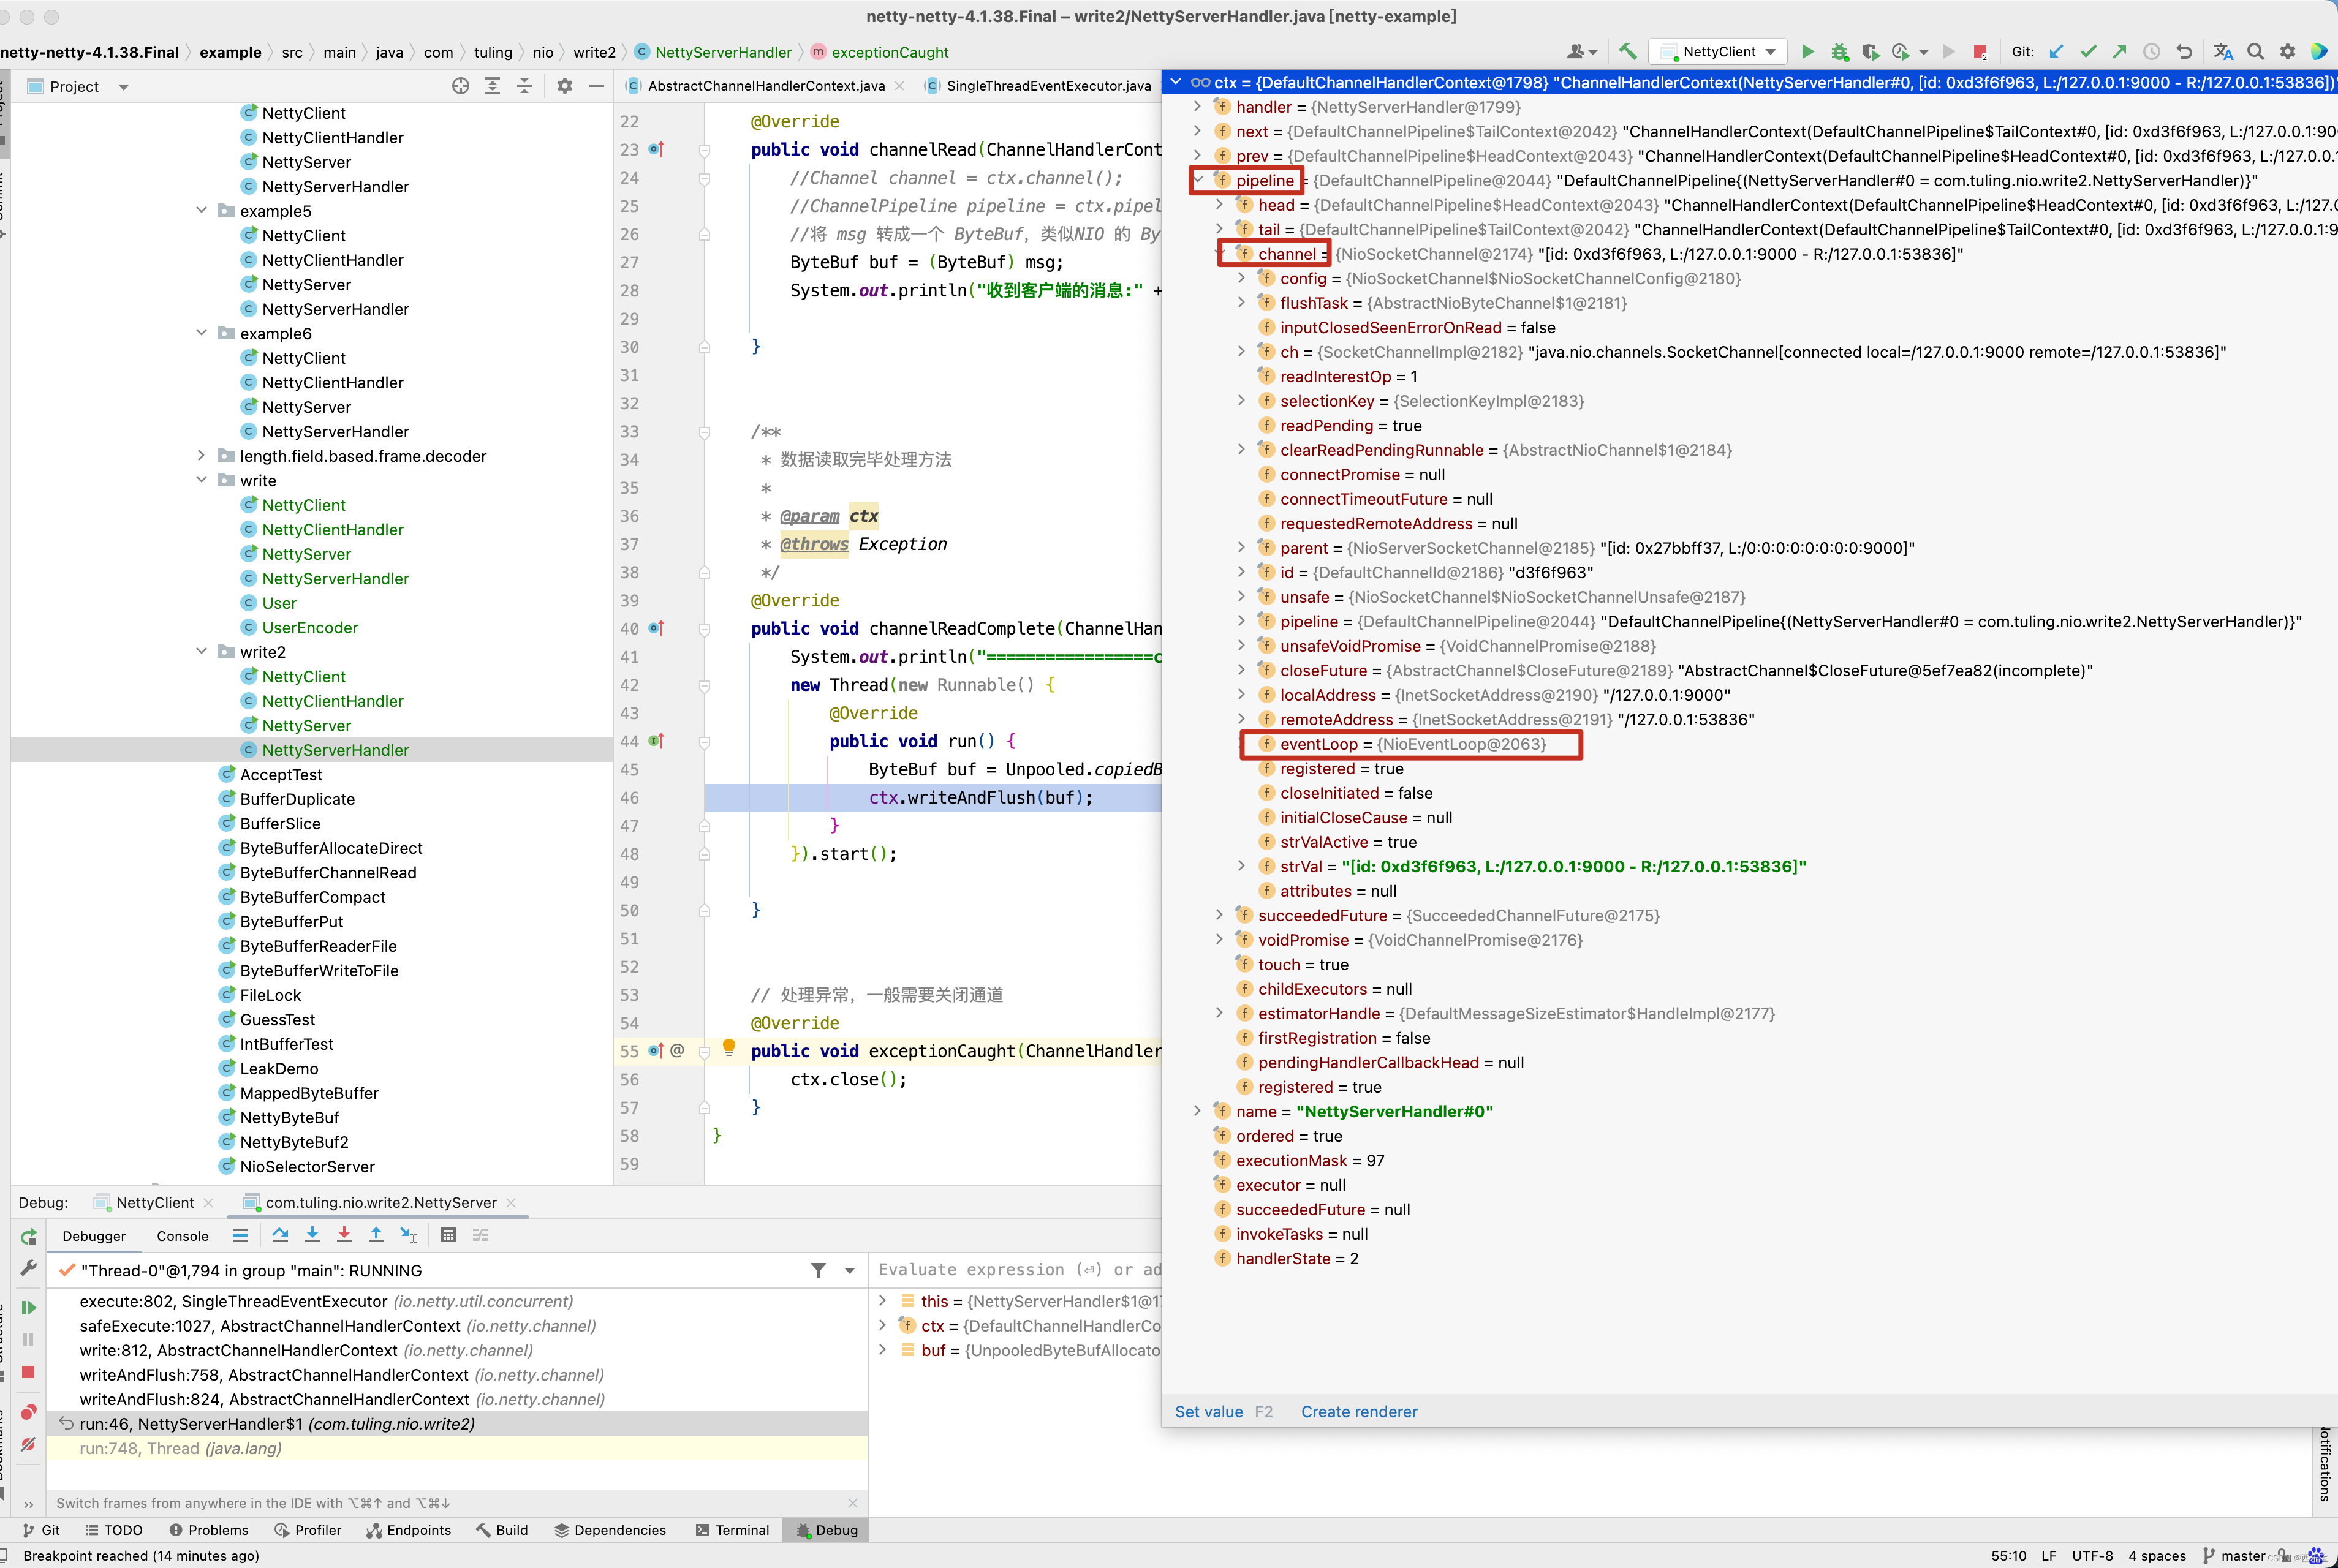Click the Build project hammer icon
This screenshot has width=2338, height=1568.
[x=1628, y=52]
